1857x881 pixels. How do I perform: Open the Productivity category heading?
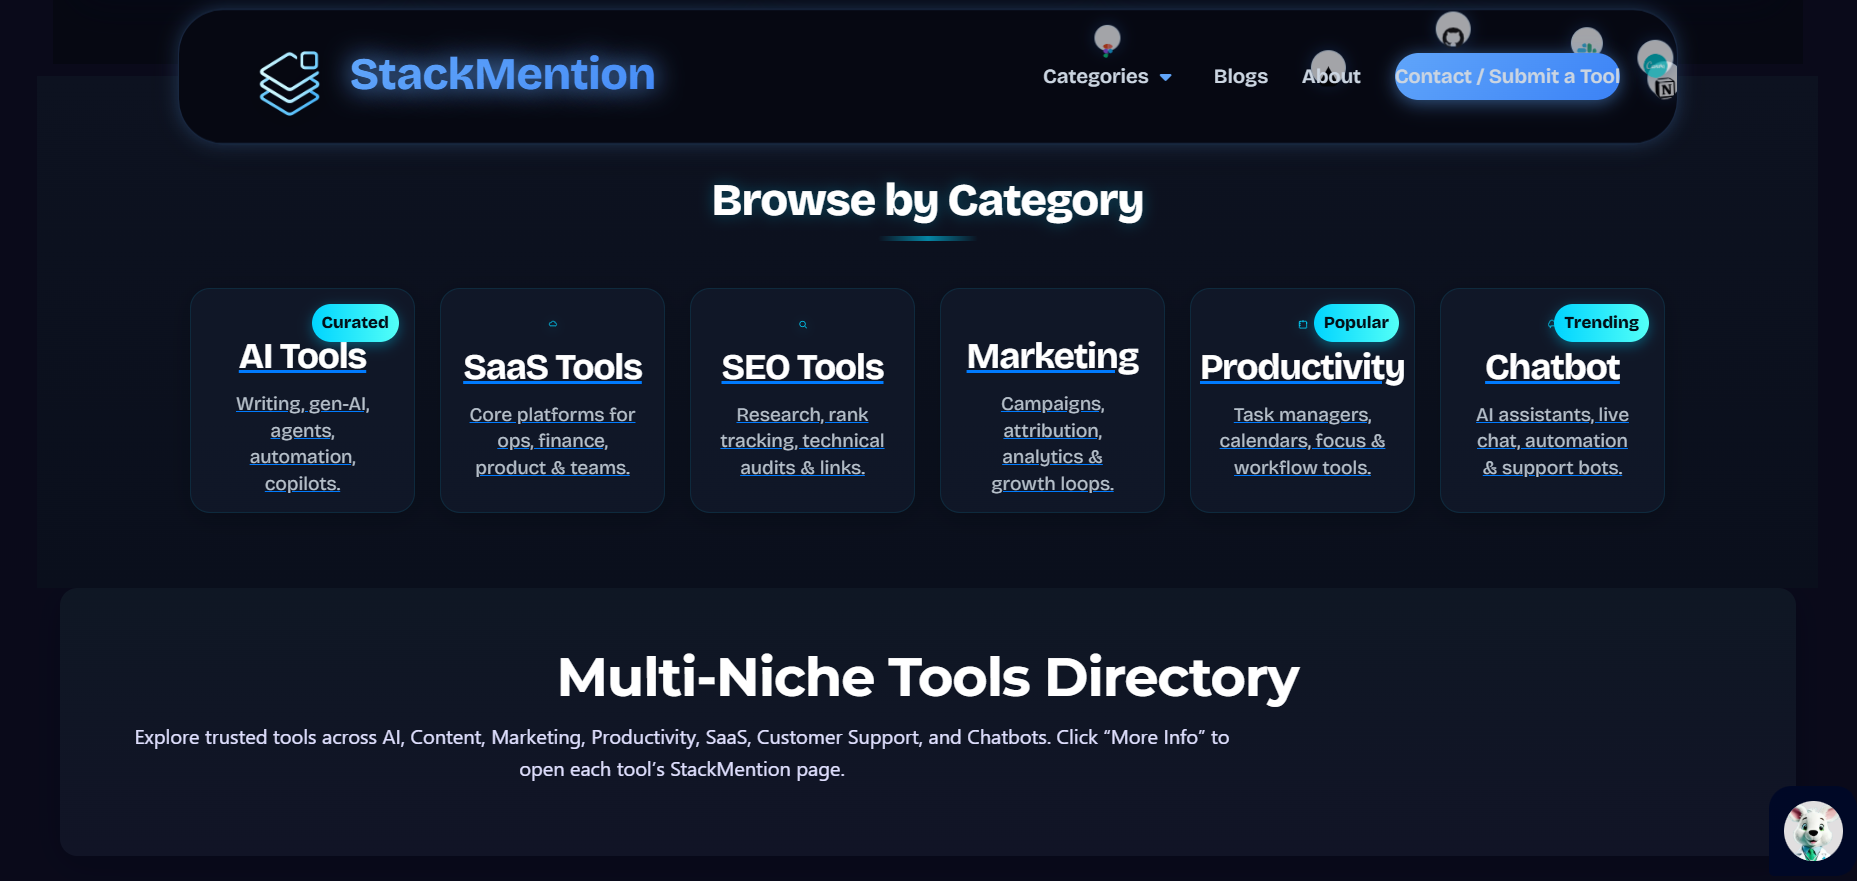pyautogui.click(x=1302, y=367)
